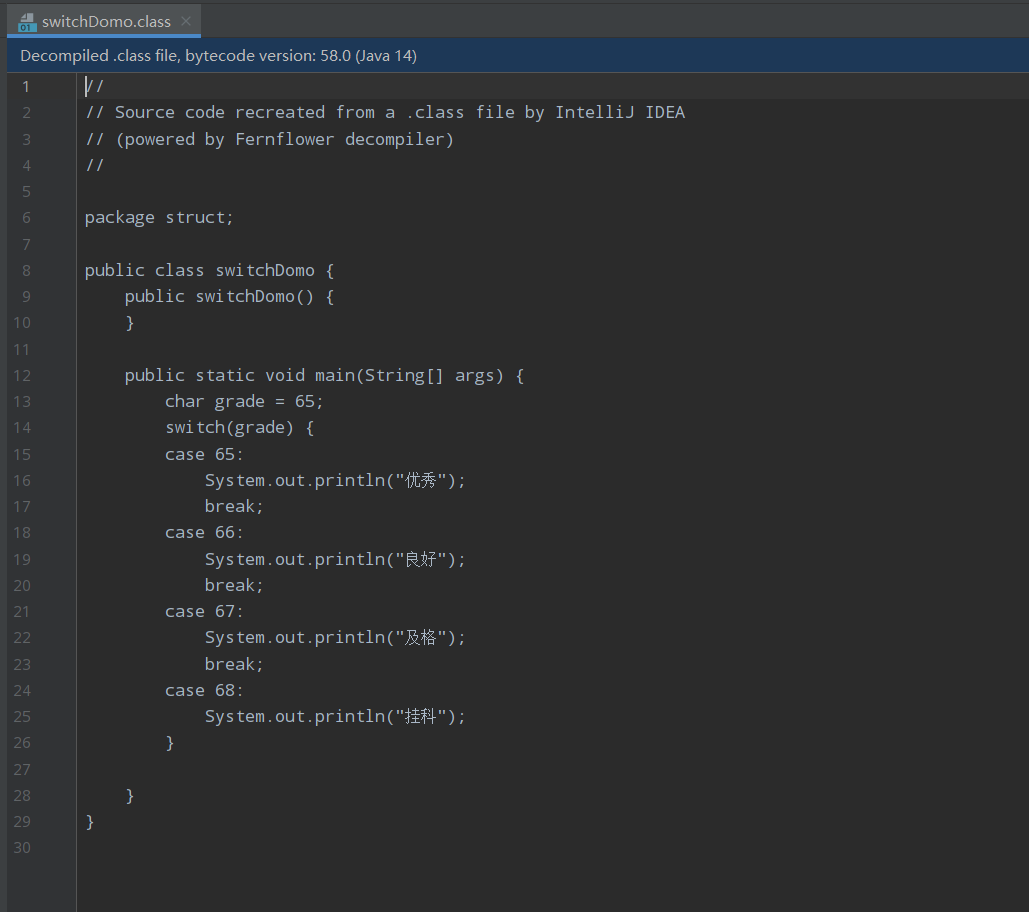1029x912 pixels.
Task: Select the switchDomo.class editor tab
Action: point(104,22)
